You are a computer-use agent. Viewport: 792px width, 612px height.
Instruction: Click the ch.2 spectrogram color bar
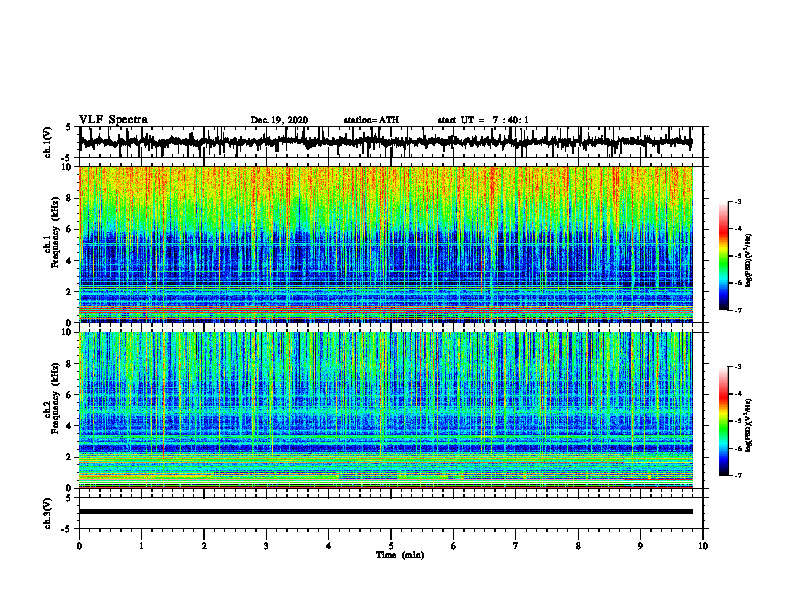[723, 421]
